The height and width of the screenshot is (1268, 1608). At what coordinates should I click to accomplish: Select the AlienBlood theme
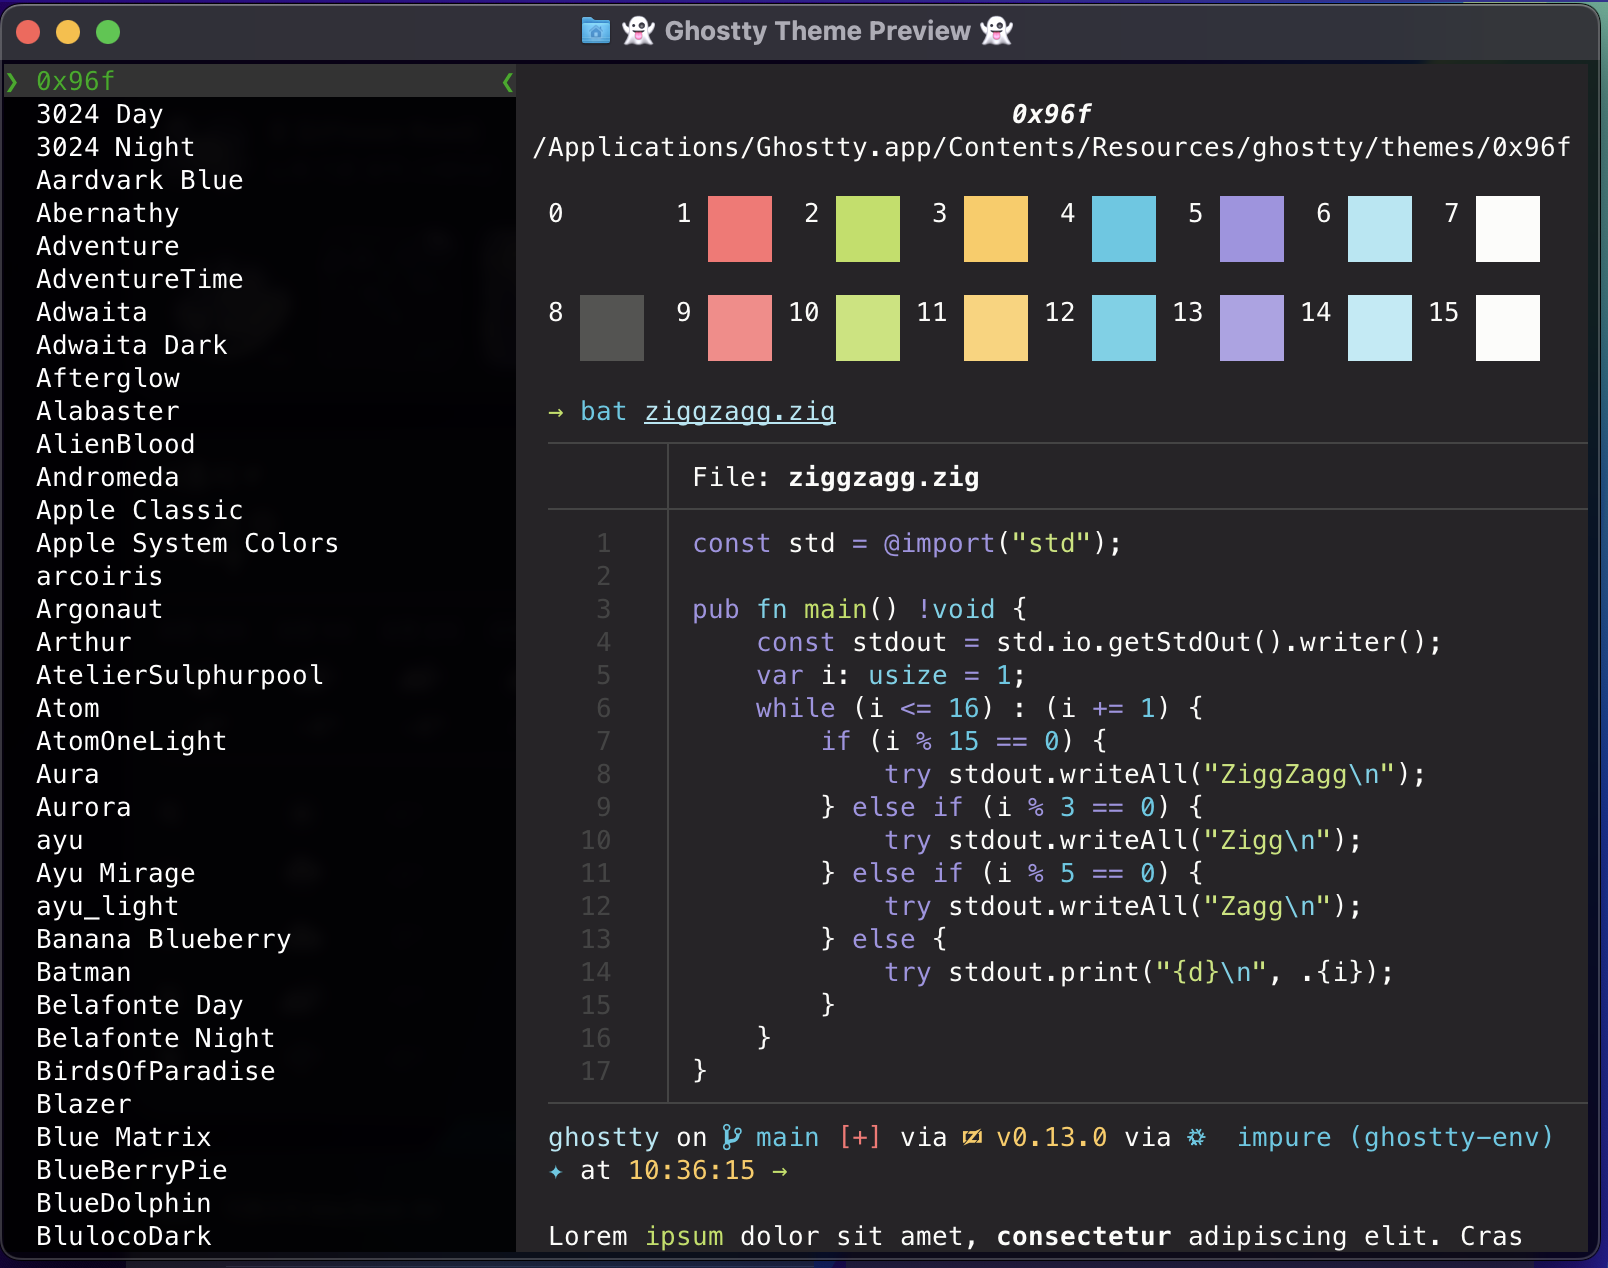115,444
